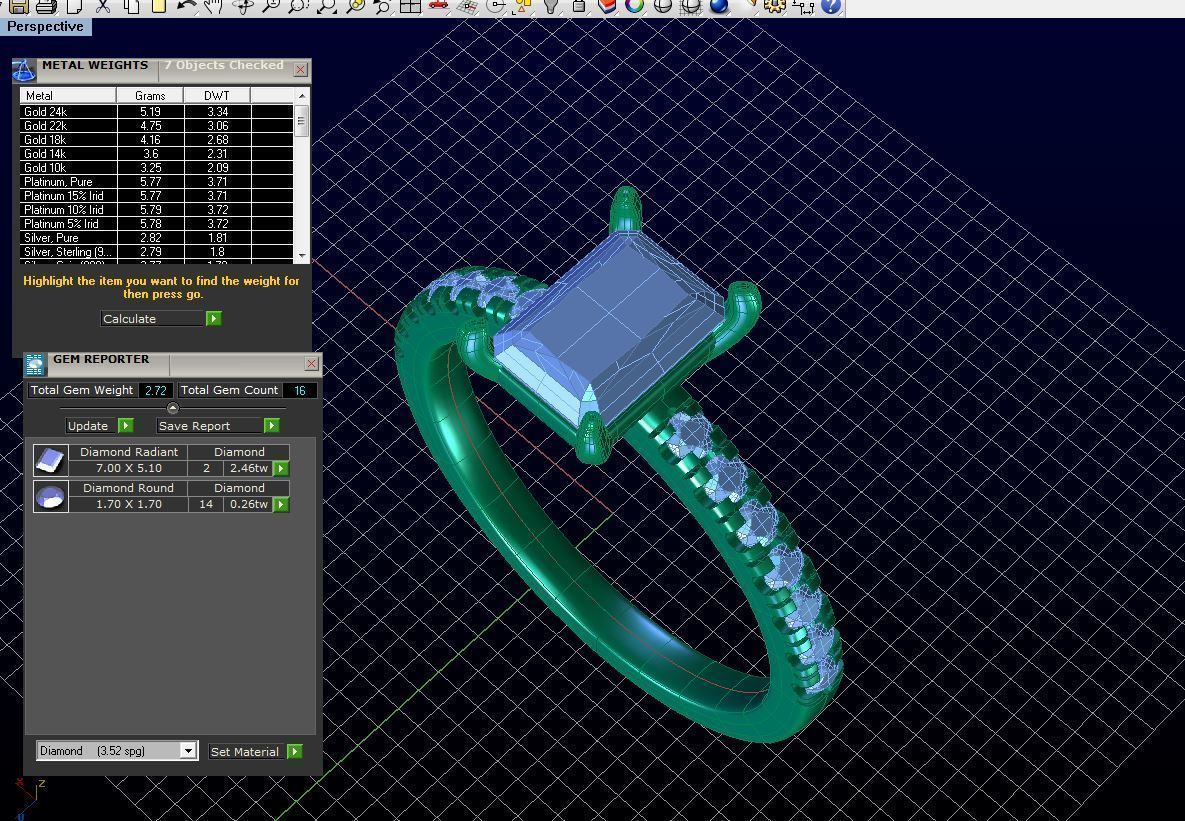
Task: Click green arrow beside 0.26tw
Action: [280, 504]
